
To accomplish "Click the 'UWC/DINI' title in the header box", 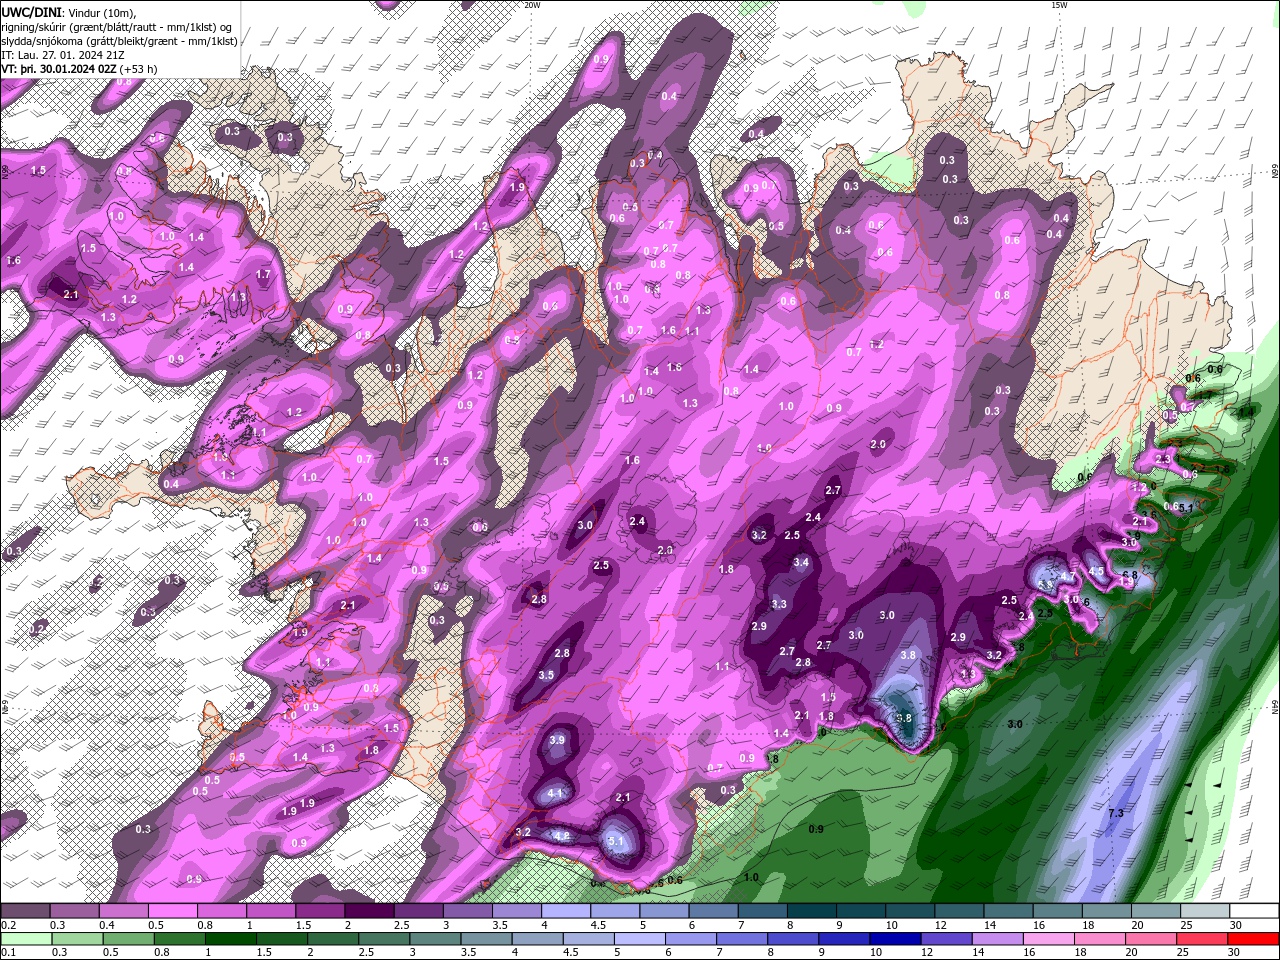I will click(x=30, y=11).
